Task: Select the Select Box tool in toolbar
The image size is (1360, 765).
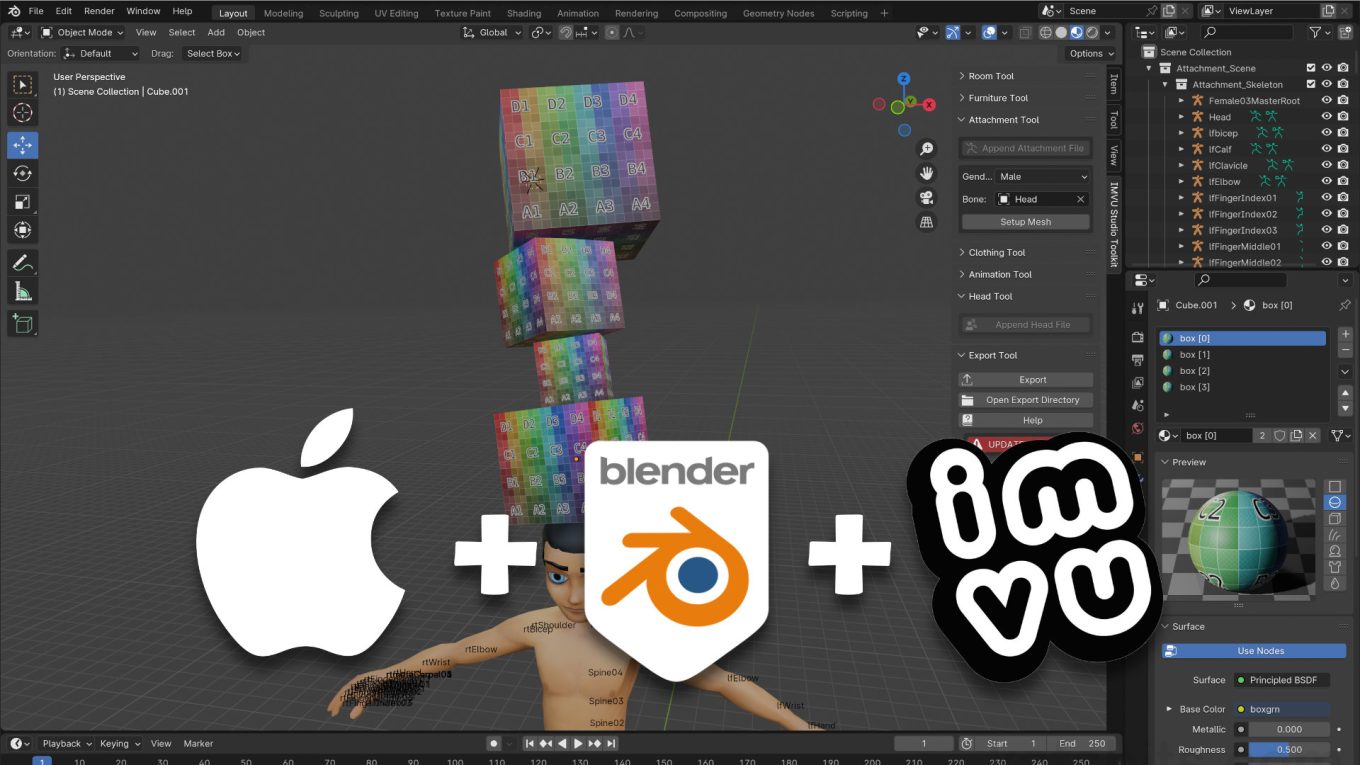Action: pos(22,85)
